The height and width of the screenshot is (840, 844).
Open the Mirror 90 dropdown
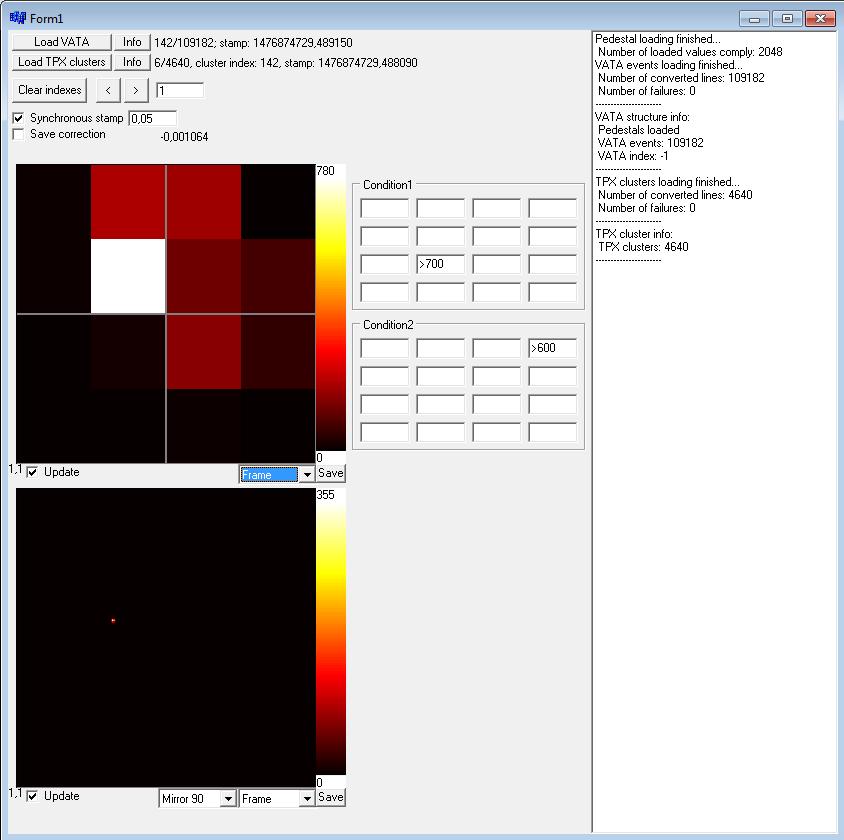tap(197, 799)
